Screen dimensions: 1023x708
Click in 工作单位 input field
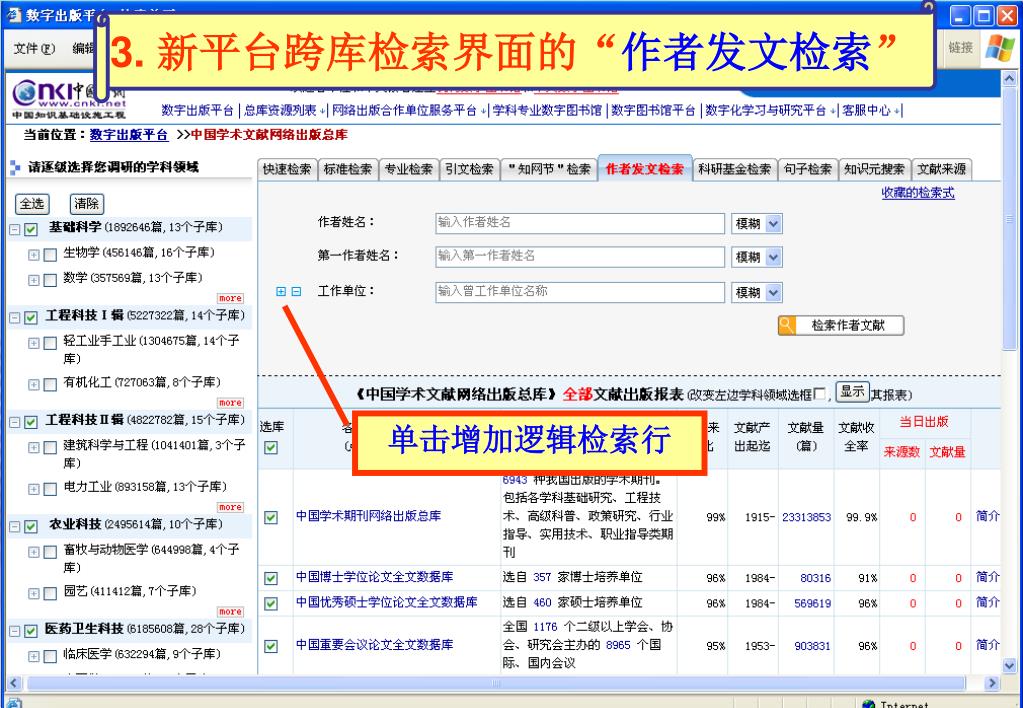point(580,292)
